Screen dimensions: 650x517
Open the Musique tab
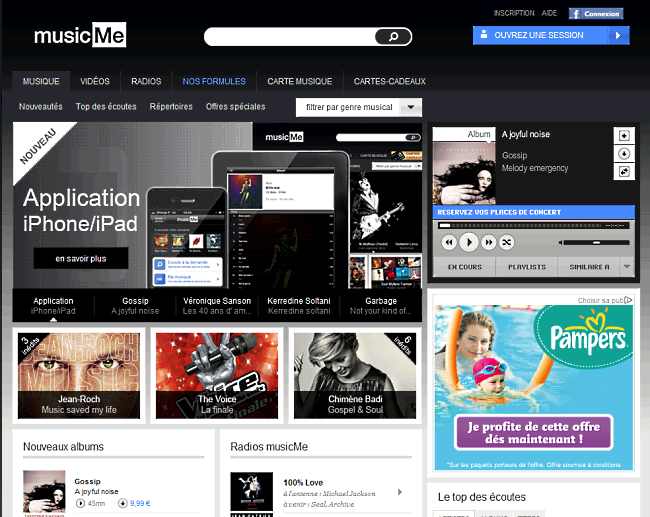[x=41, y=81]
